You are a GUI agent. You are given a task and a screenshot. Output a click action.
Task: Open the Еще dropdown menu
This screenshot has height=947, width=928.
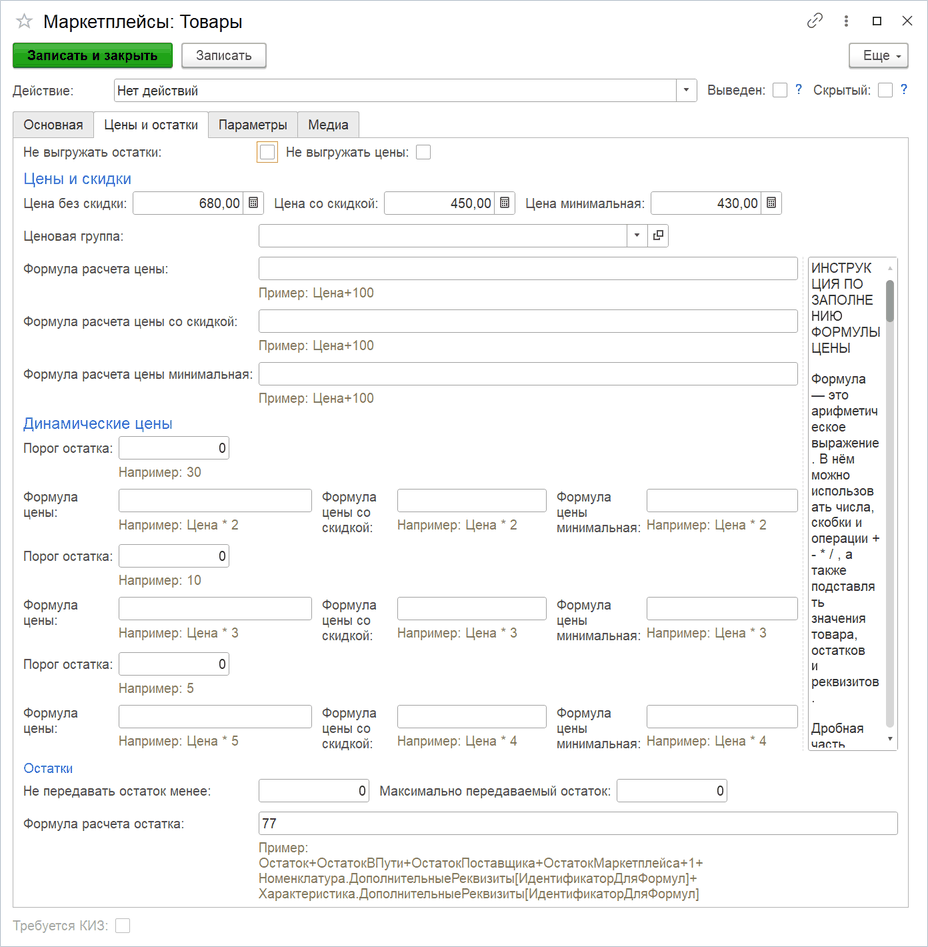tap(878, 56)
